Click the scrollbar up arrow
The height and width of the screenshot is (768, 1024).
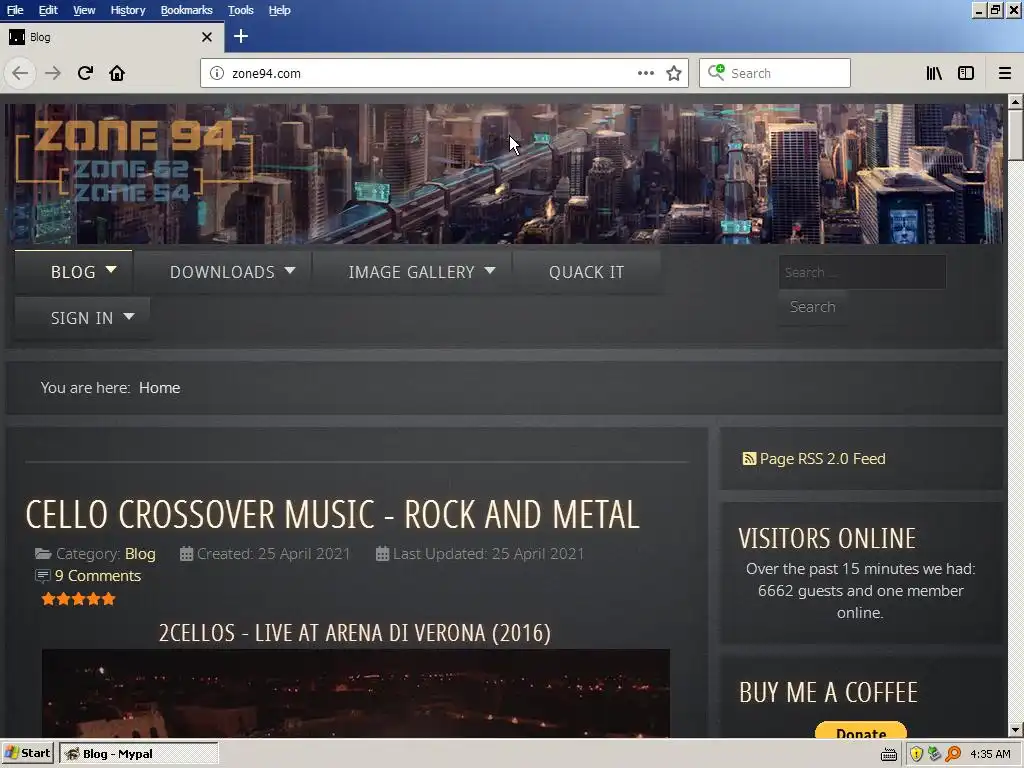pos(1016,101)
